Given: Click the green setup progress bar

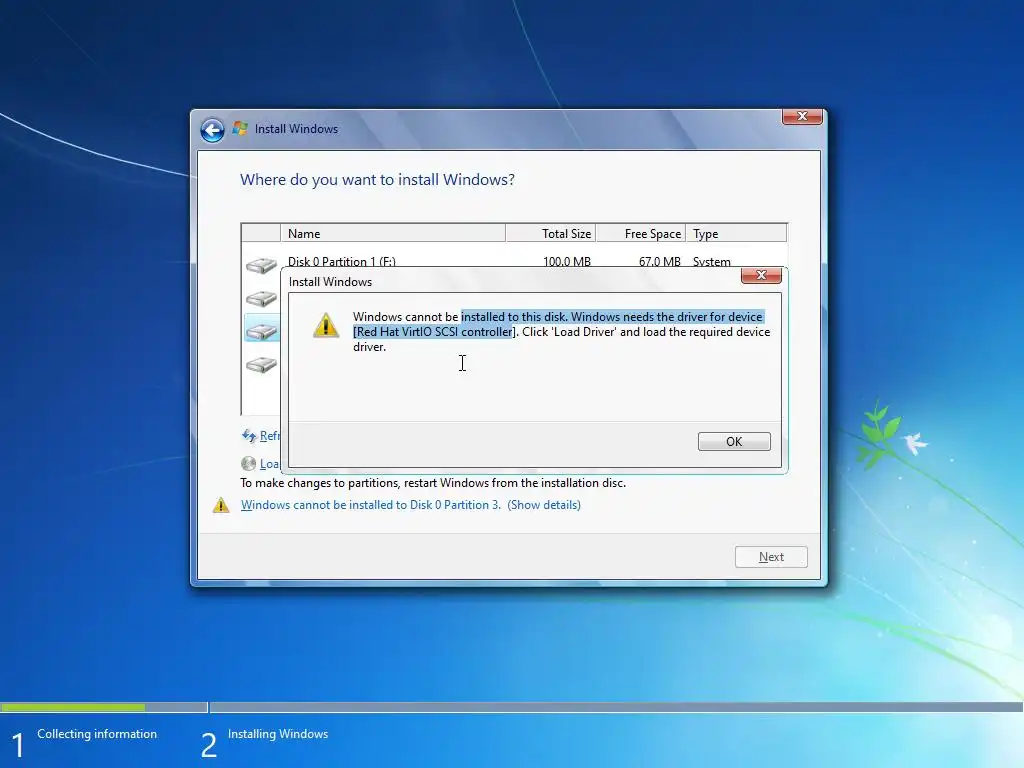Looking at the screenshot, I should (x=72, y=707).
